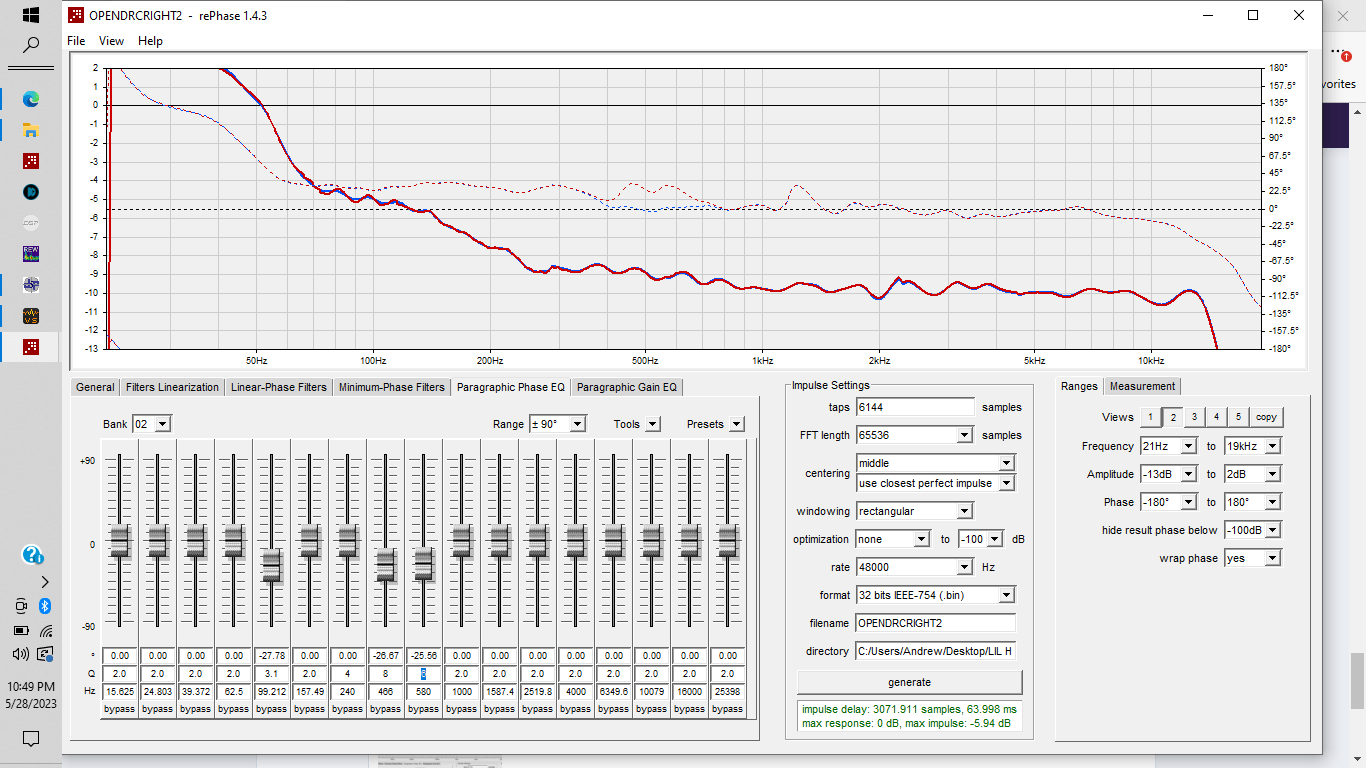The height and width of the screenshot is (768, 1366).
Task: Open the File menu
Action: click(x=76, y=41)
